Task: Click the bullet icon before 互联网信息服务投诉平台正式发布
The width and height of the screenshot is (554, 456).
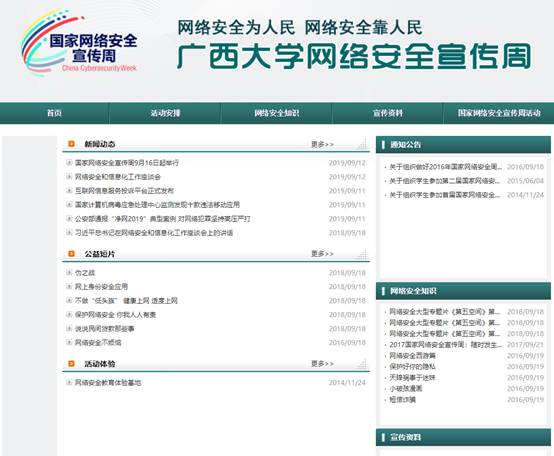Action: point(69,191)
